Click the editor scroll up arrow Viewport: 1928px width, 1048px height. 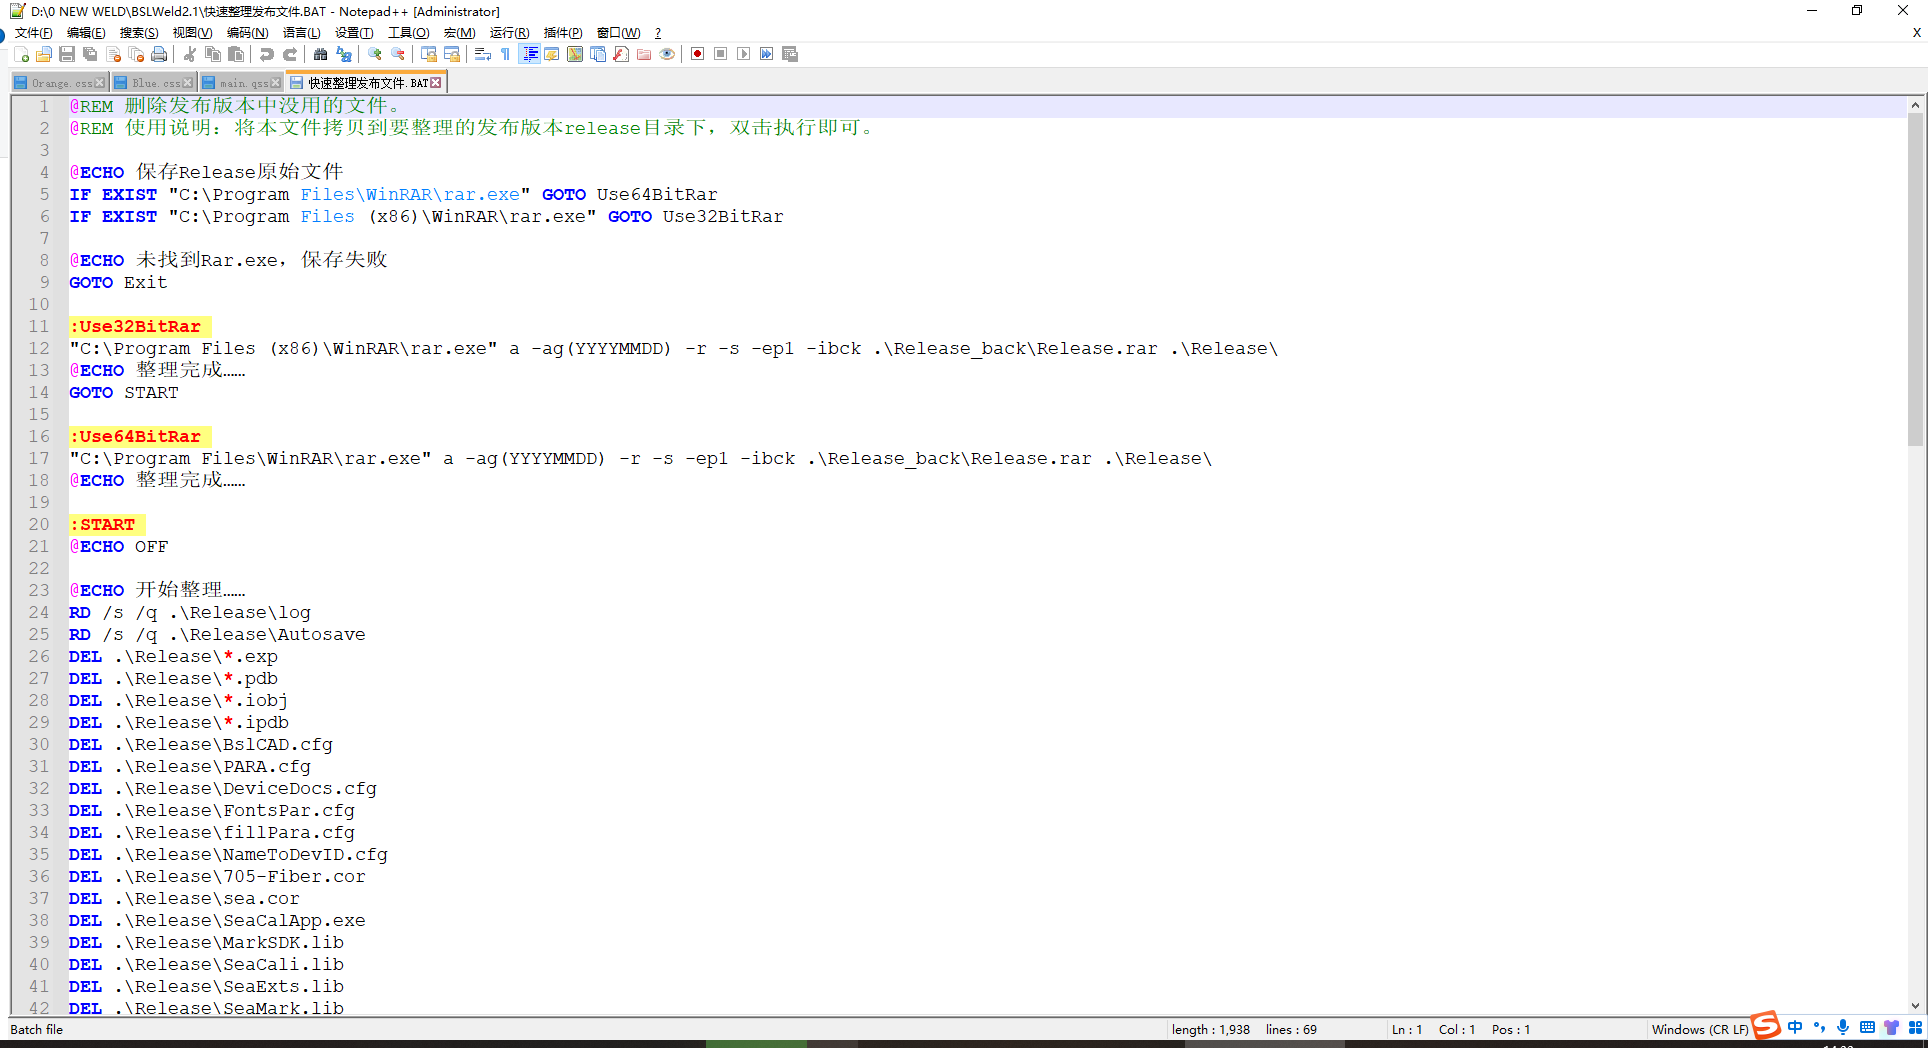pyautogui.click(x=1916, y=105)
